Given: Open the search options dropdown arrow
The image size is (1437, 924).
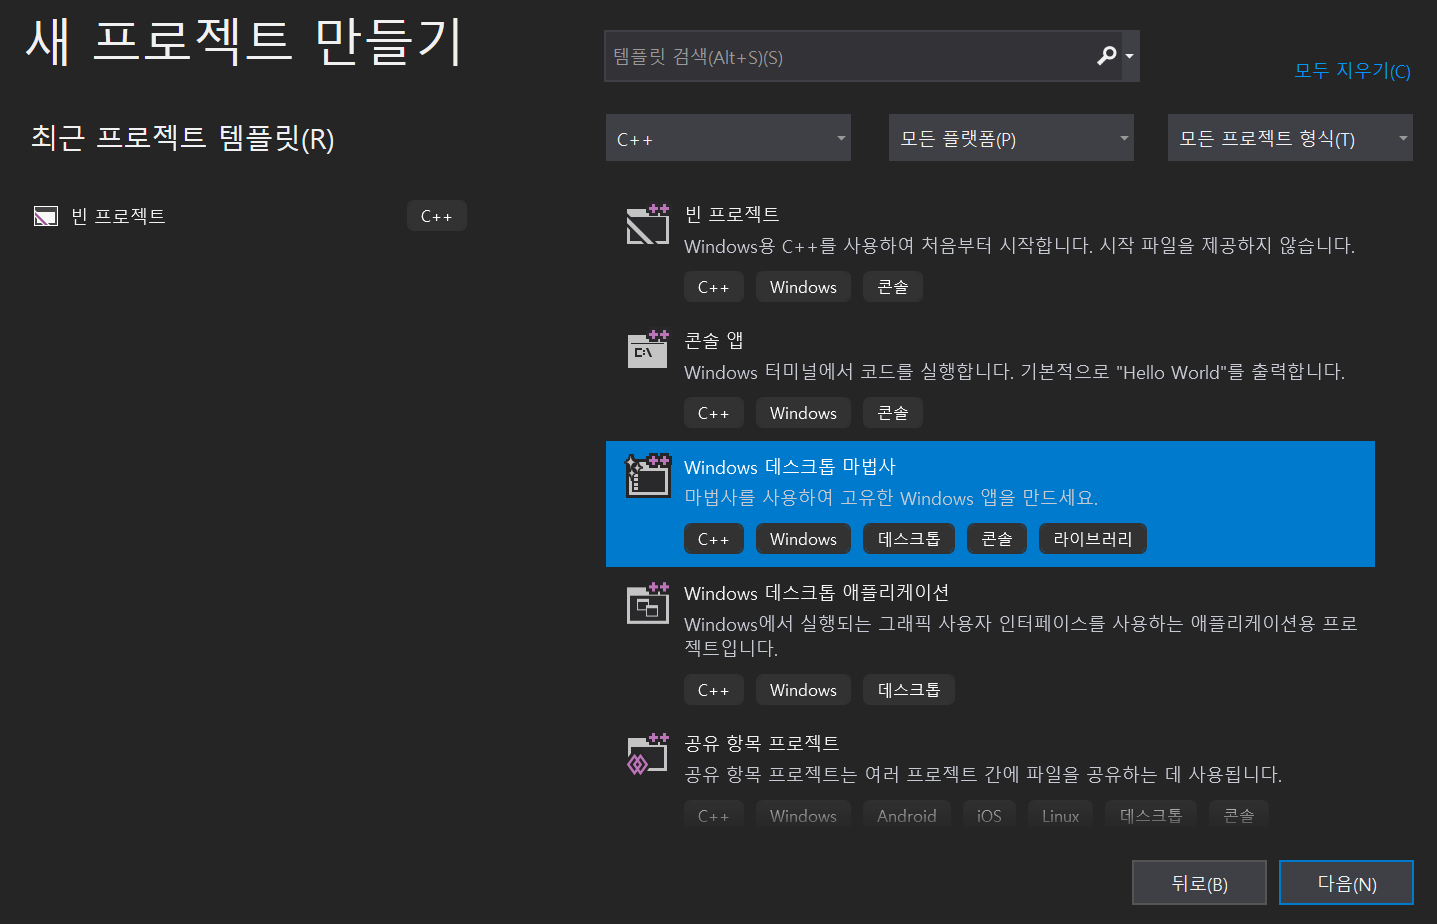Looking at the screenshot, I should 1130,56.
